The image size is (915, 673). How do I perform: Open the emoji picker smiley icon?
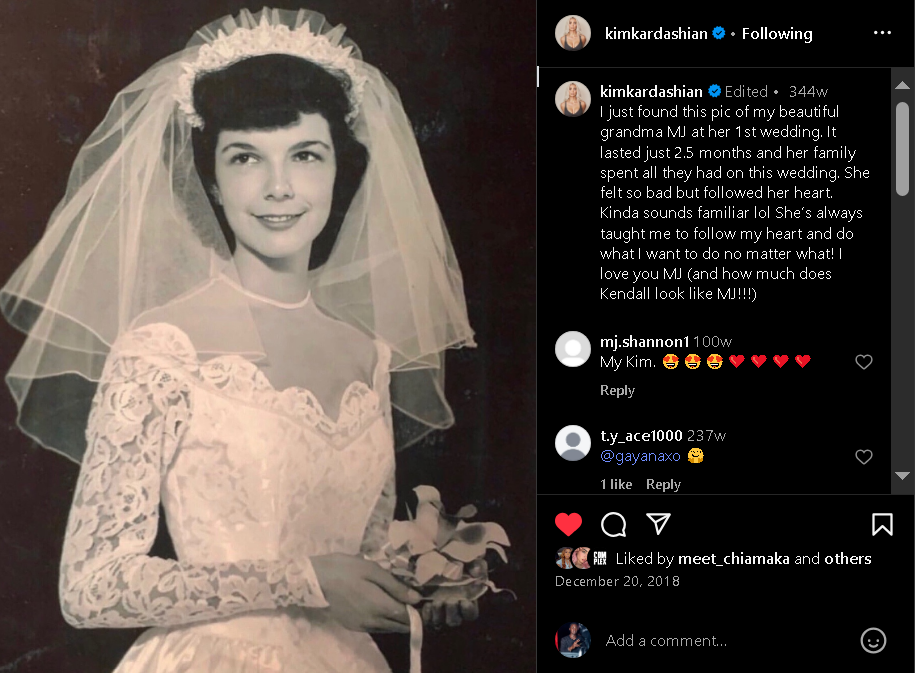(873, 640)
